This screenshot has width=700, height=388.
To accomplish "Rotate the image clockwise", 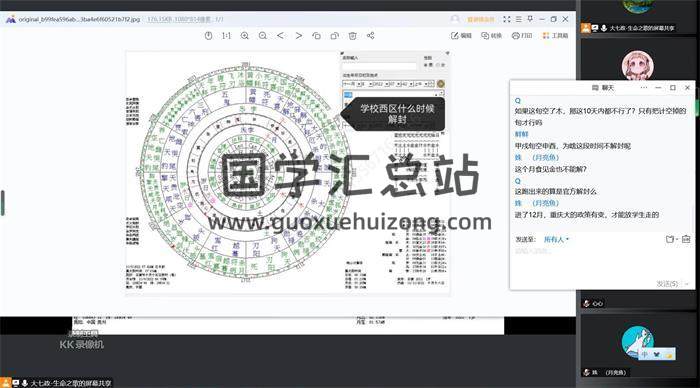I will 334,36.
